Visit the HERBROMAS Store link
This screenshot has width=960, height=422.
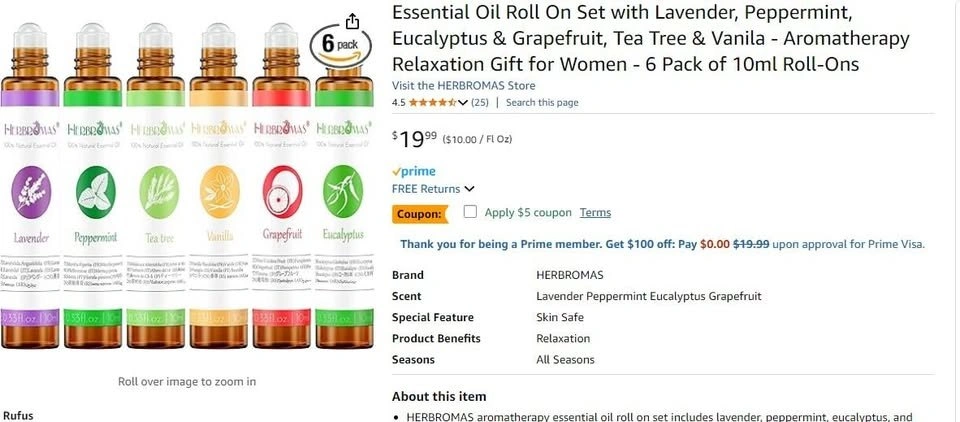(x=463, y=85)
